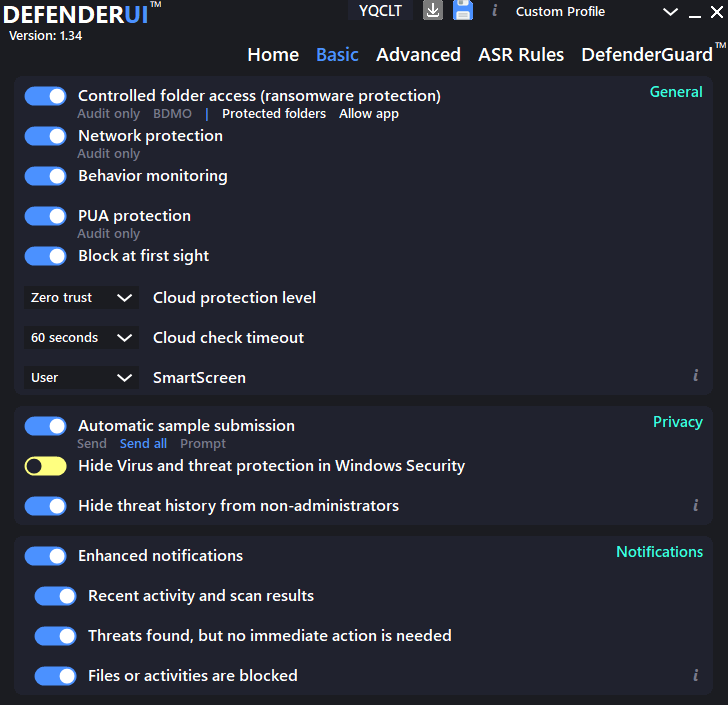Open the ASR Rules tab
The height and width of the screenshot is (705, 728).
(x=521, y=55)
